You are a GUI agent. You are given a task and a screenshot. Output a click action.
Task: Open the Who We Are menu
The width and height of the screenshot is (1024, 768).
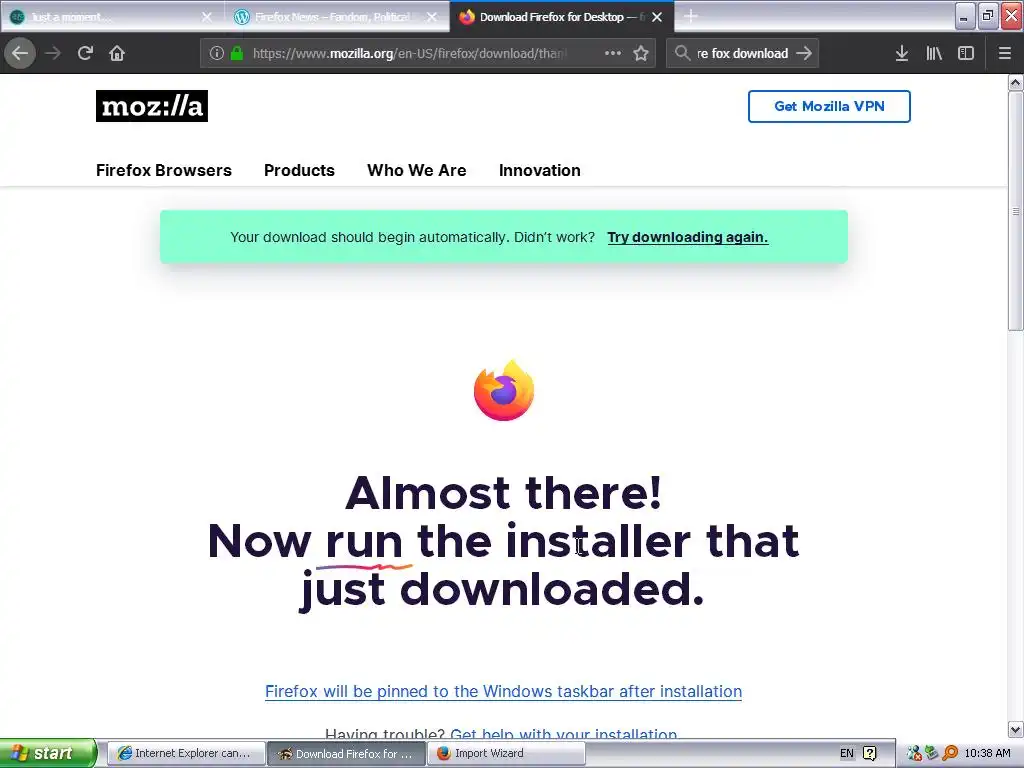point(417,170)
